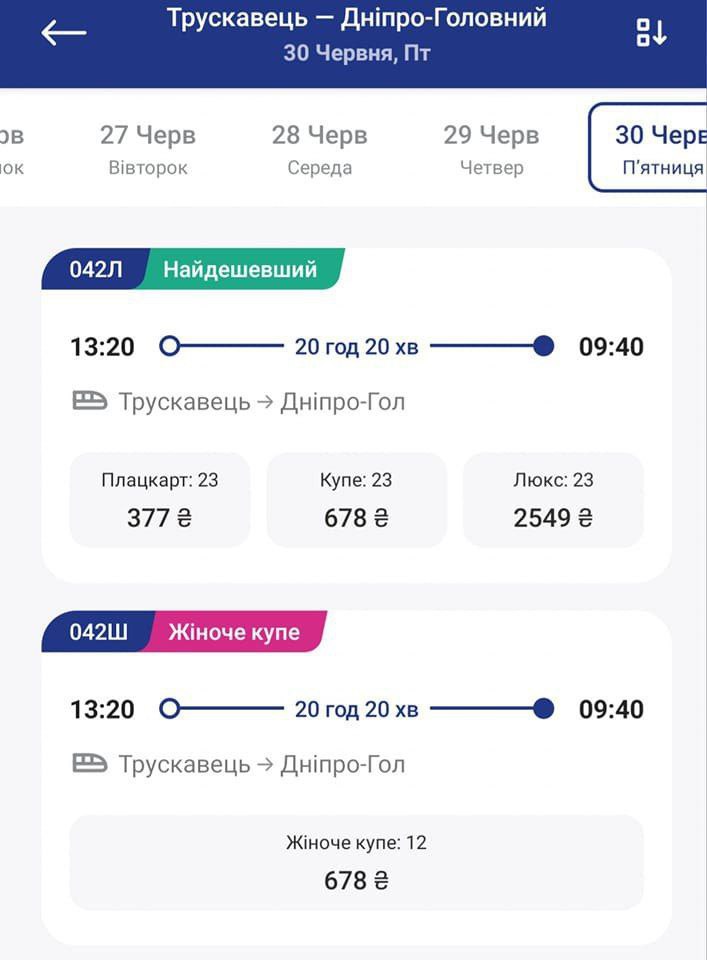The height and width of the screenshot is (960, 707).
Task: Choose Люкс for 2549 ₴
Action: [553, 500]
